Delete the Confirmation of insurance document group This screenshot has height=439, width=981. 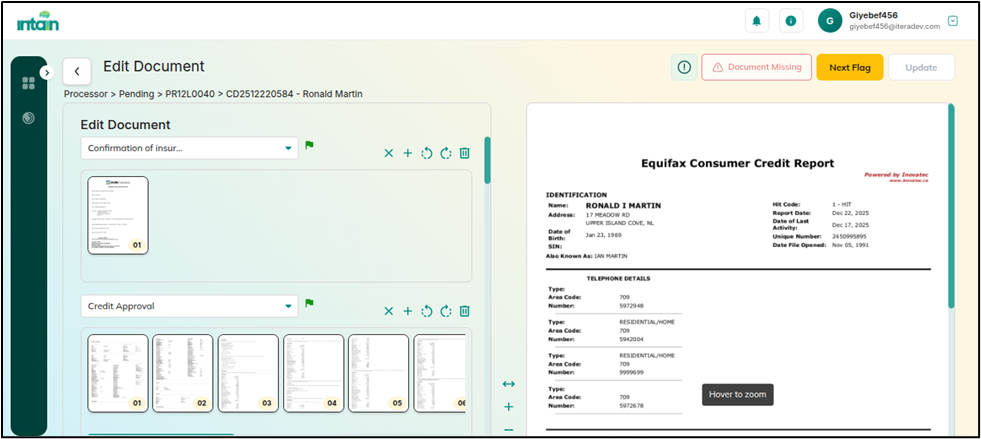pyautogui.click(x=464, y=153)
